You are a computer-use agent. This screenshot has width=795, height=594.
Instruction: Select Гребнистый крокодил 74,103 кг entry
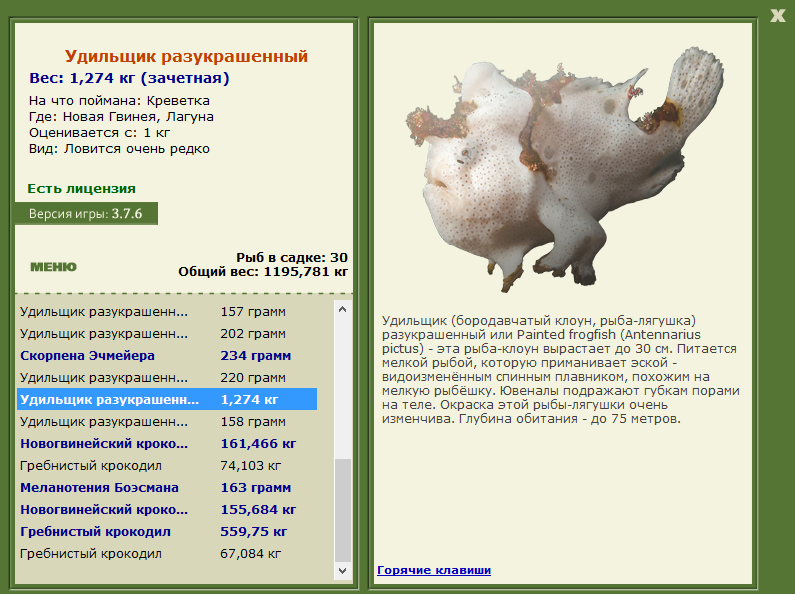(167, 466)
